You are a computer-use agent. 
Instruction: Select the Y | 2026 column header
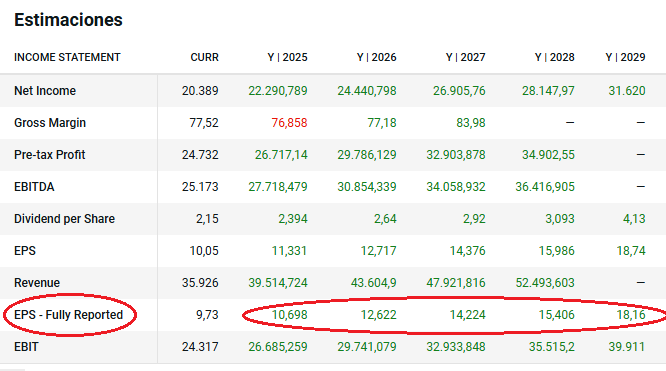click(377, 57)
